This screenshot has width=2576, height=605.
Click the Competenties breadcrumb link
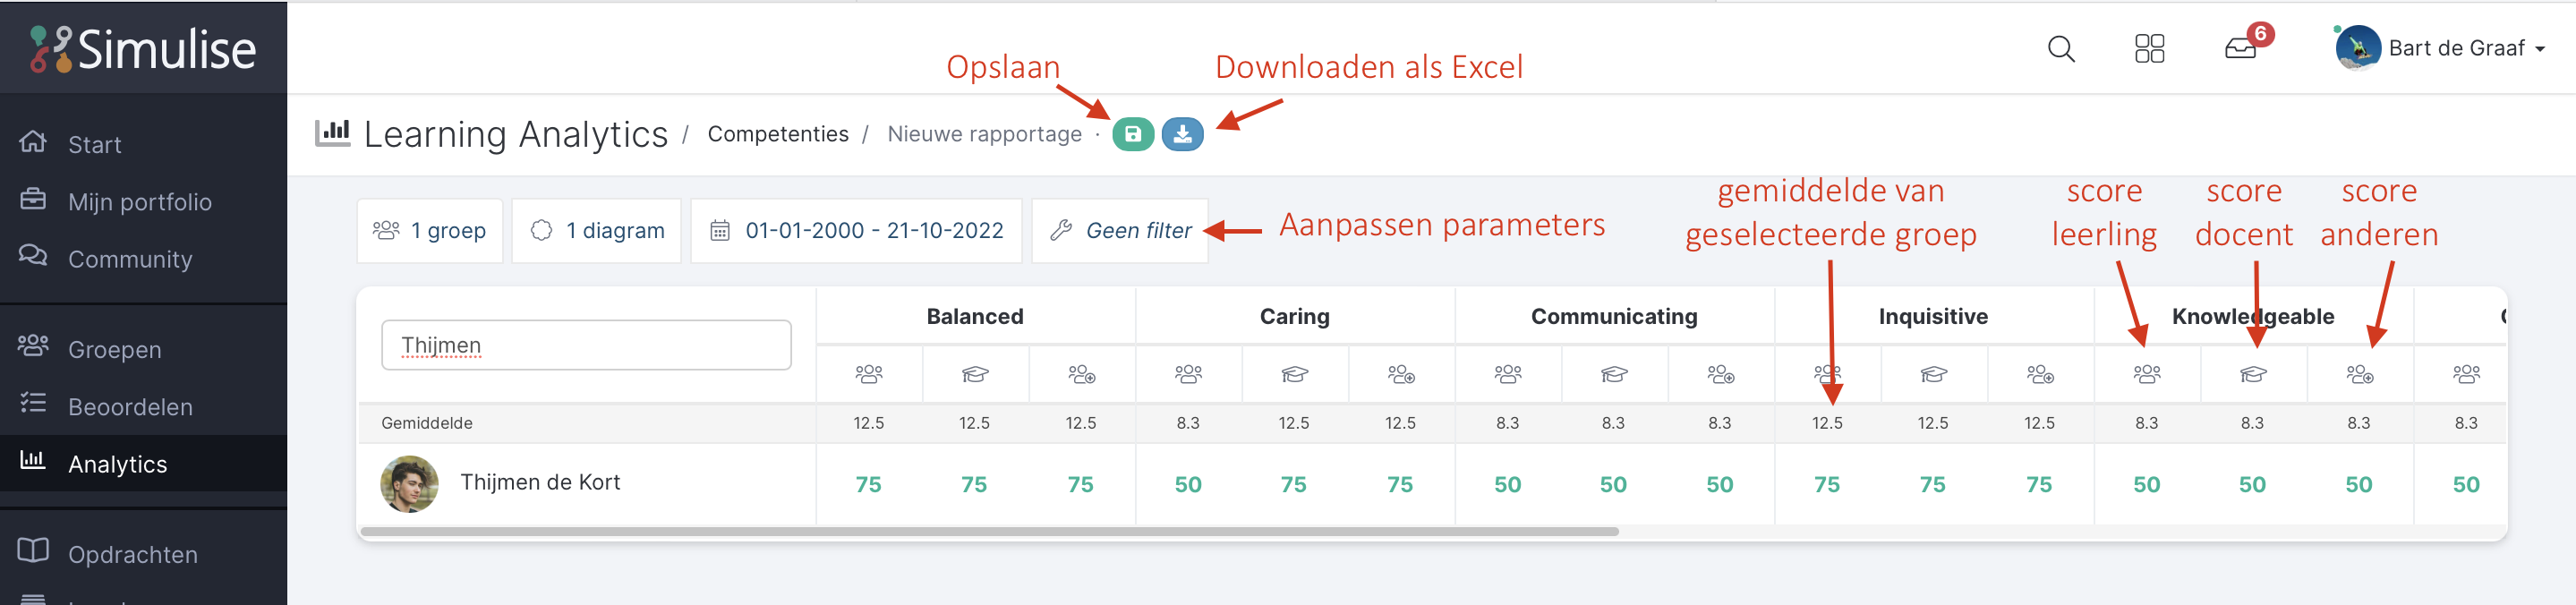[x=778, y=134]
